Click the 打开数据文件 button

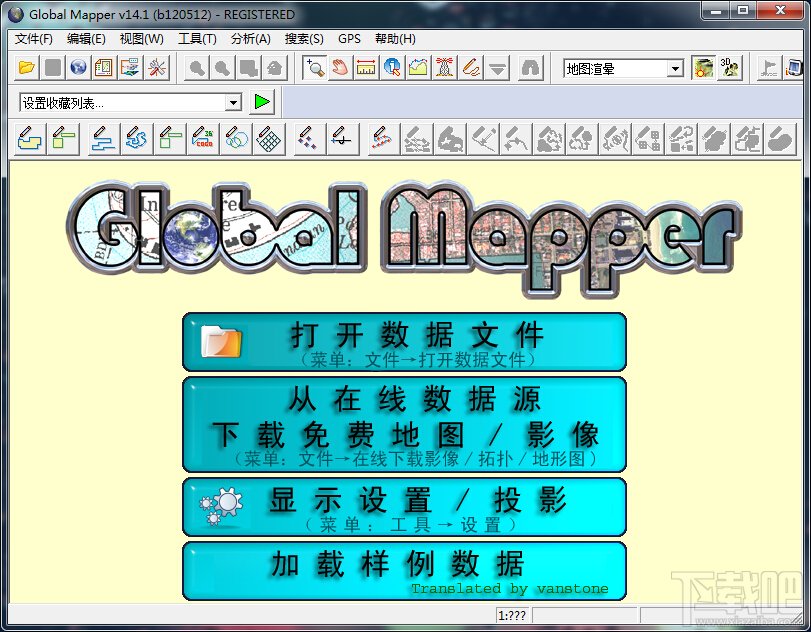404,342
